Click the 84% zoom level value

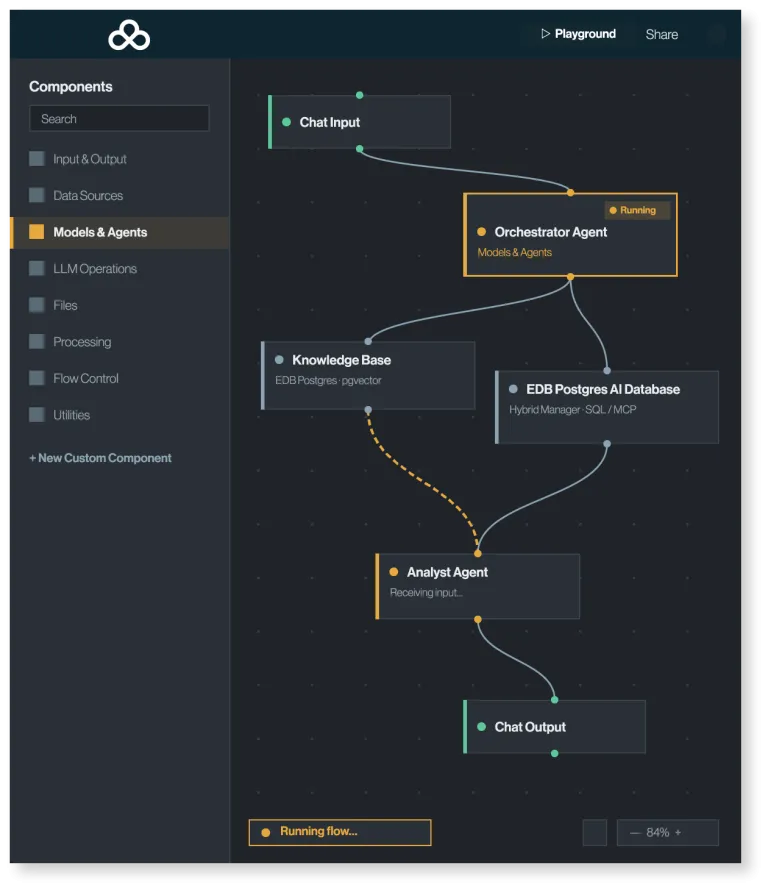657,833
